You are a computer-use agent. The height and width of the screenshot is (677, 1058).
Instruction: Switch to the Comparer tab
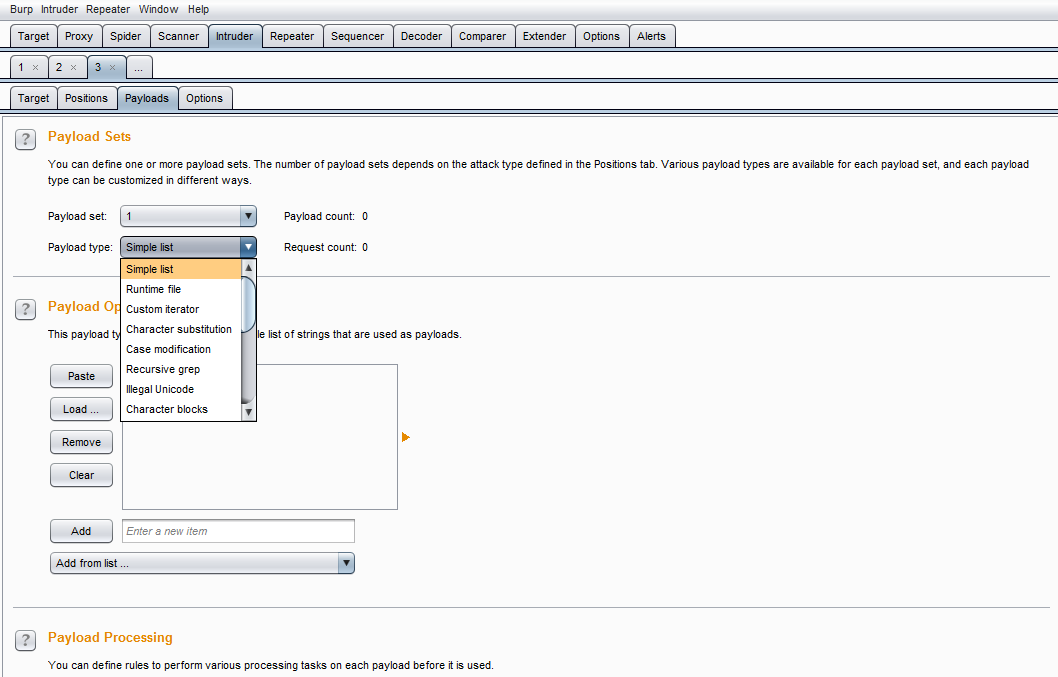pyautogui.click(x=482, y=36)
